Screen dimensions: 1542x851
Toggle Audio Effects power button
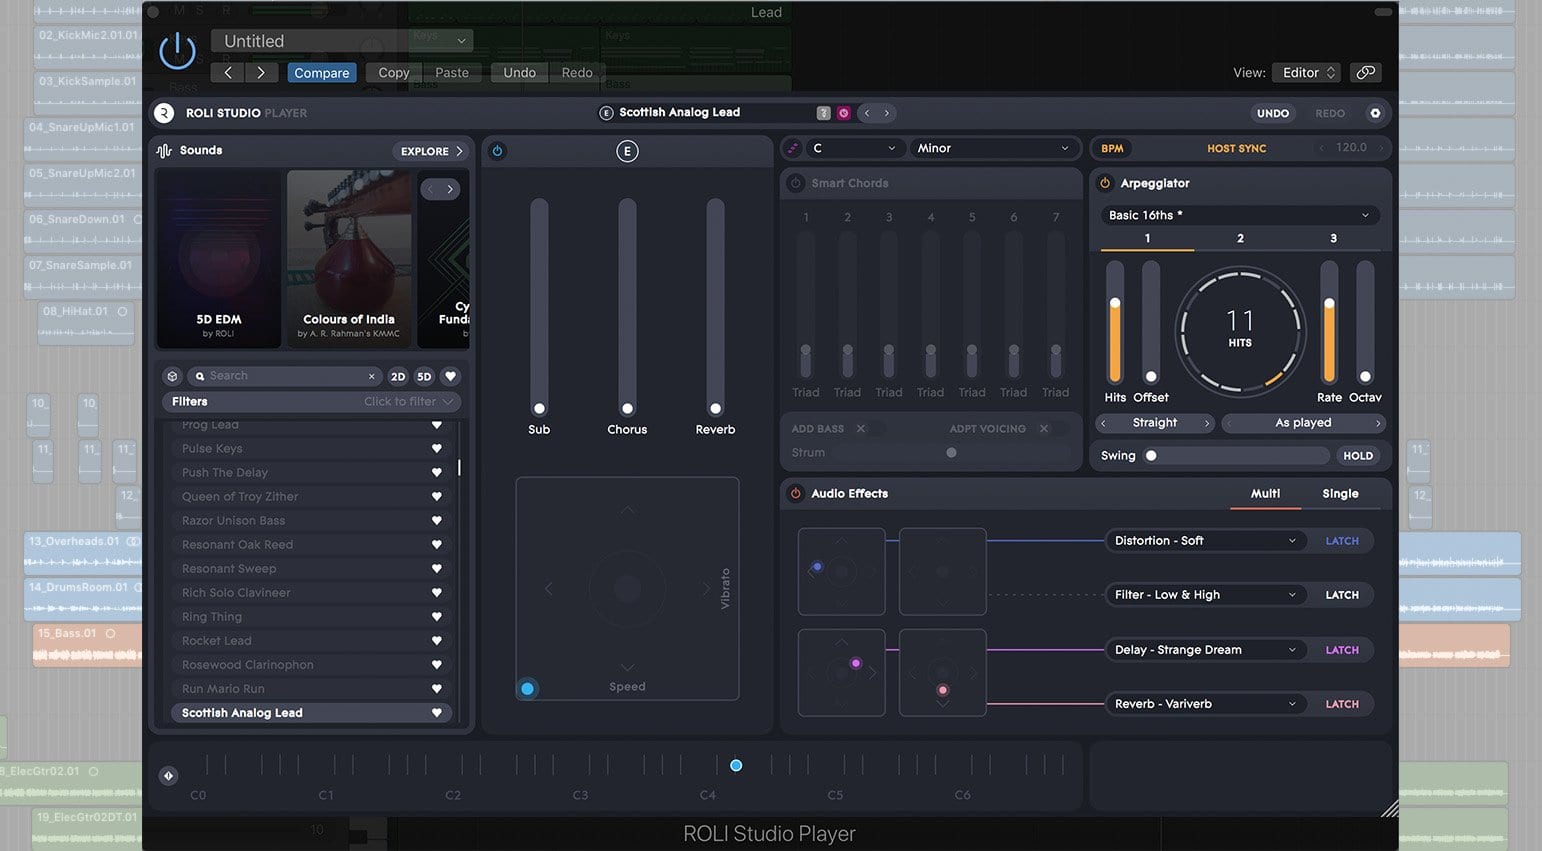point(795,493)
